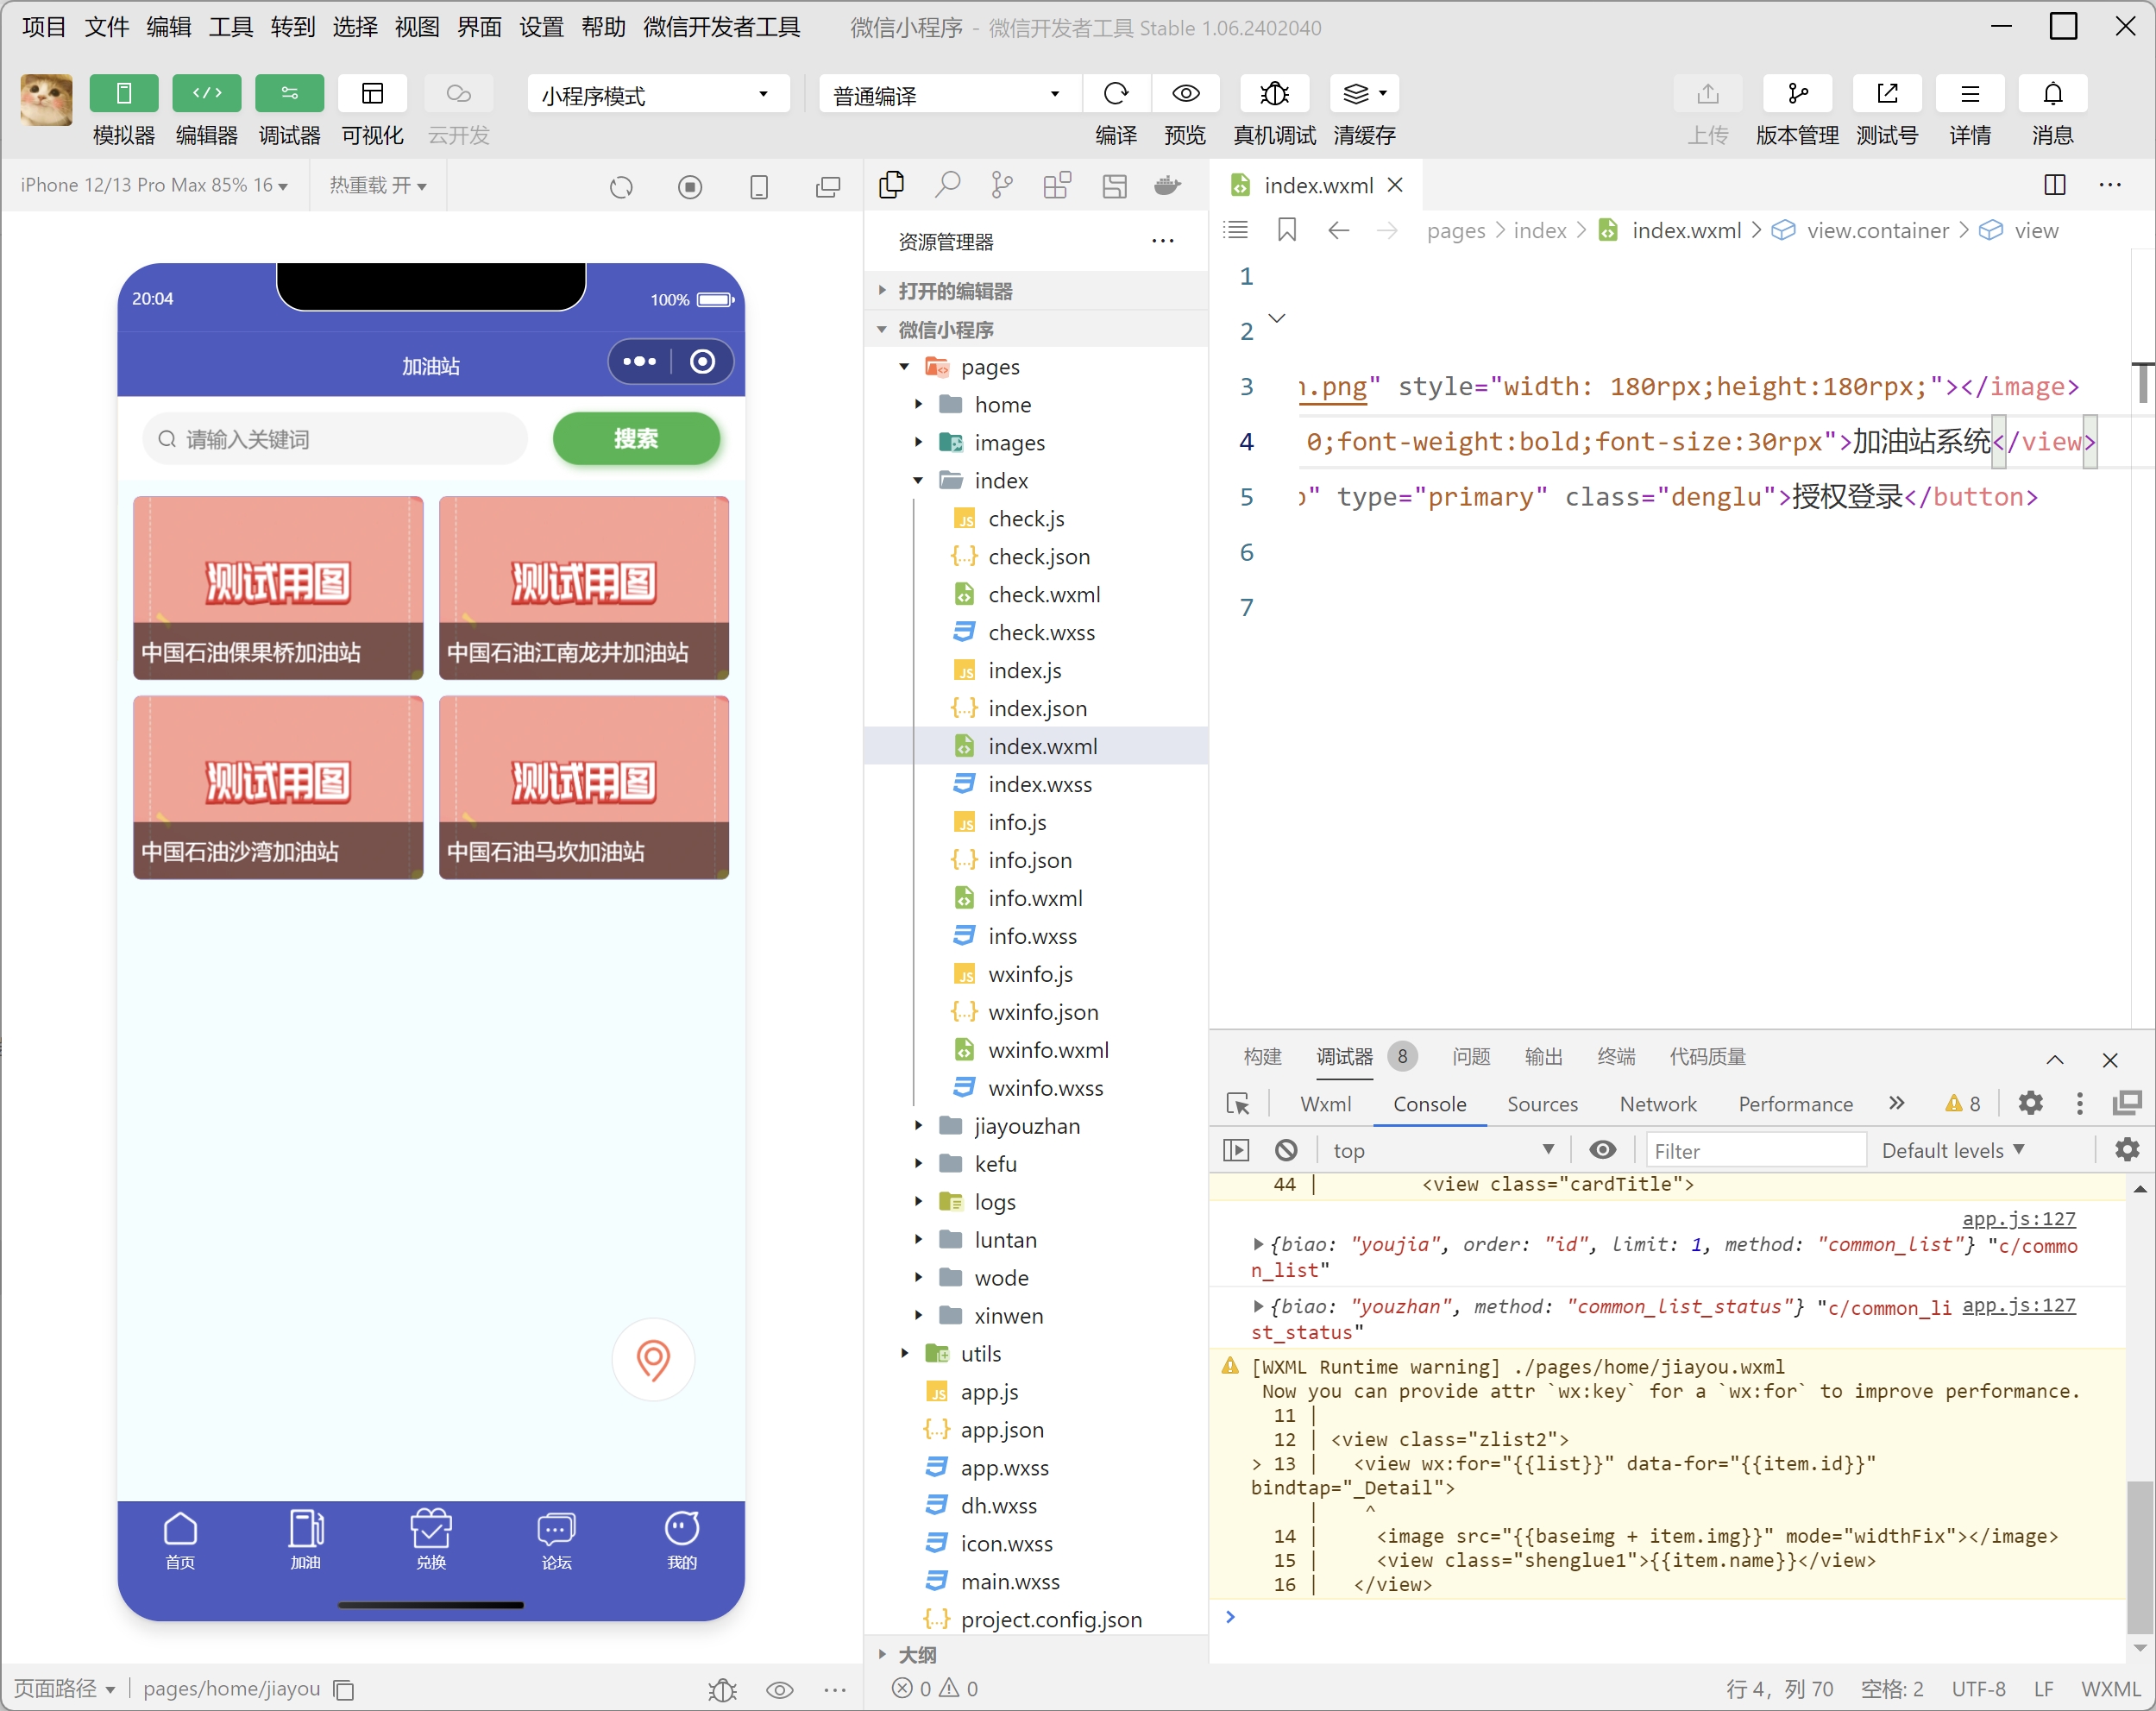Viewport: 2156px width, 1711px height.
Task: Toggle the 编辑器 (editor) panel button
Action: point(206,94)
